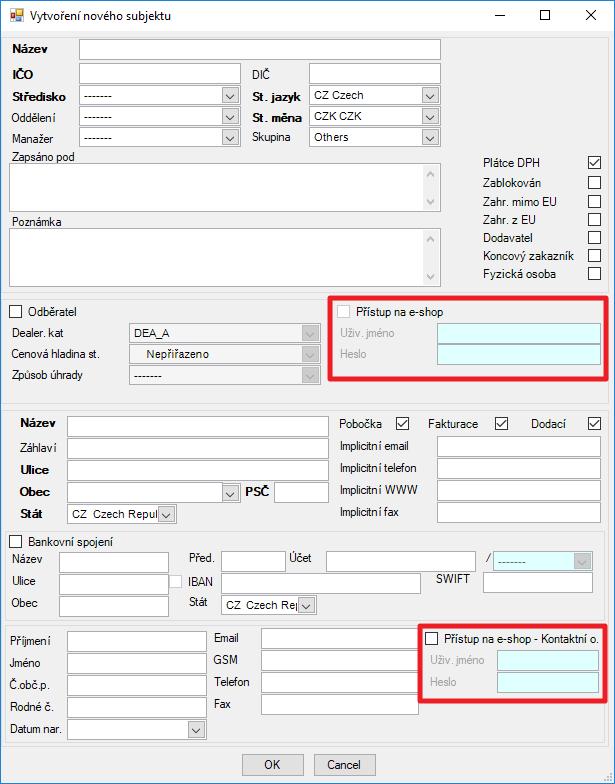Screen dimensions: 615x784
Task: Open the Oddělení dropdown
Action: click(230, 117)
